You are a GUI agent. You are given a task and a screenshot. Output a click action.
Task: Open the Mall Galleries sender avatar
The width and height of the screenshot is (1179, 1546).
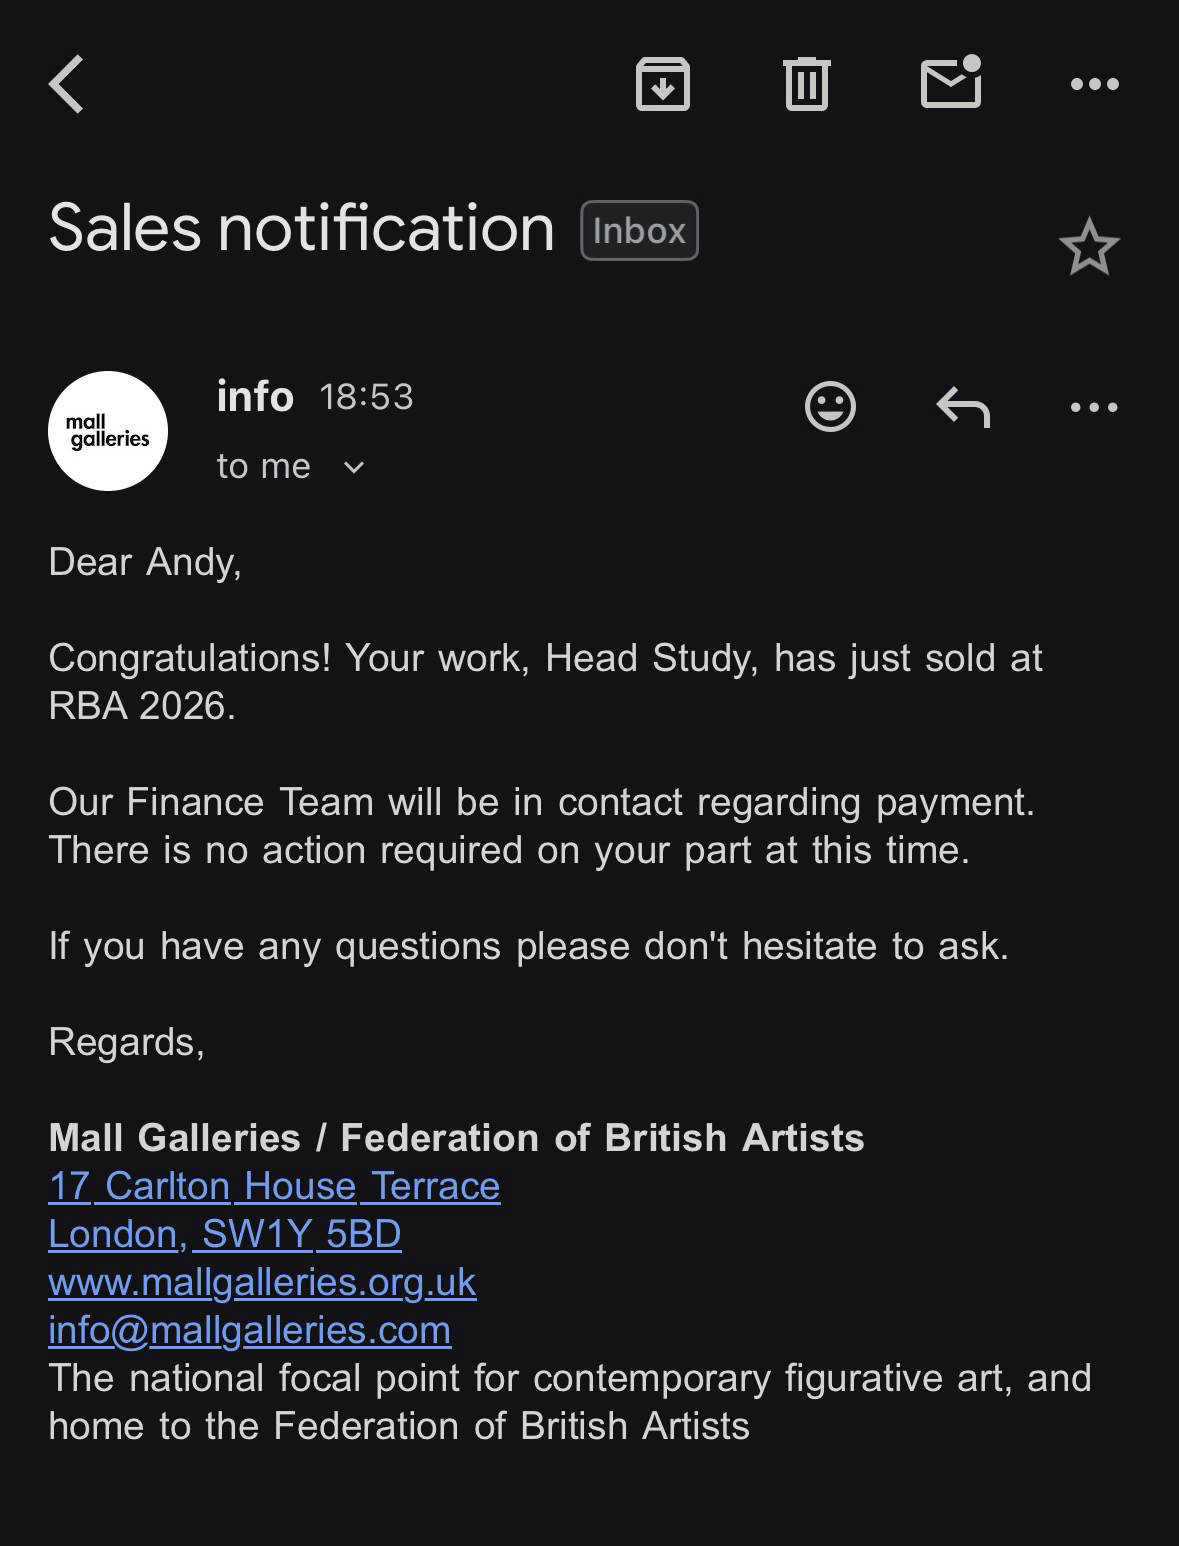tap(108, 431)
